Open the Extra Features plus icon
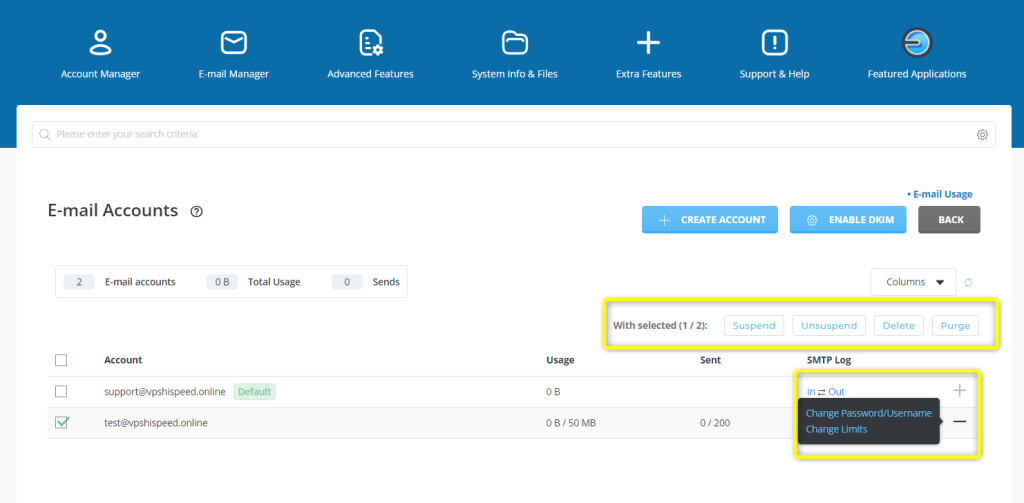This screenshot has width=1024, height=503. pos(649,42)
